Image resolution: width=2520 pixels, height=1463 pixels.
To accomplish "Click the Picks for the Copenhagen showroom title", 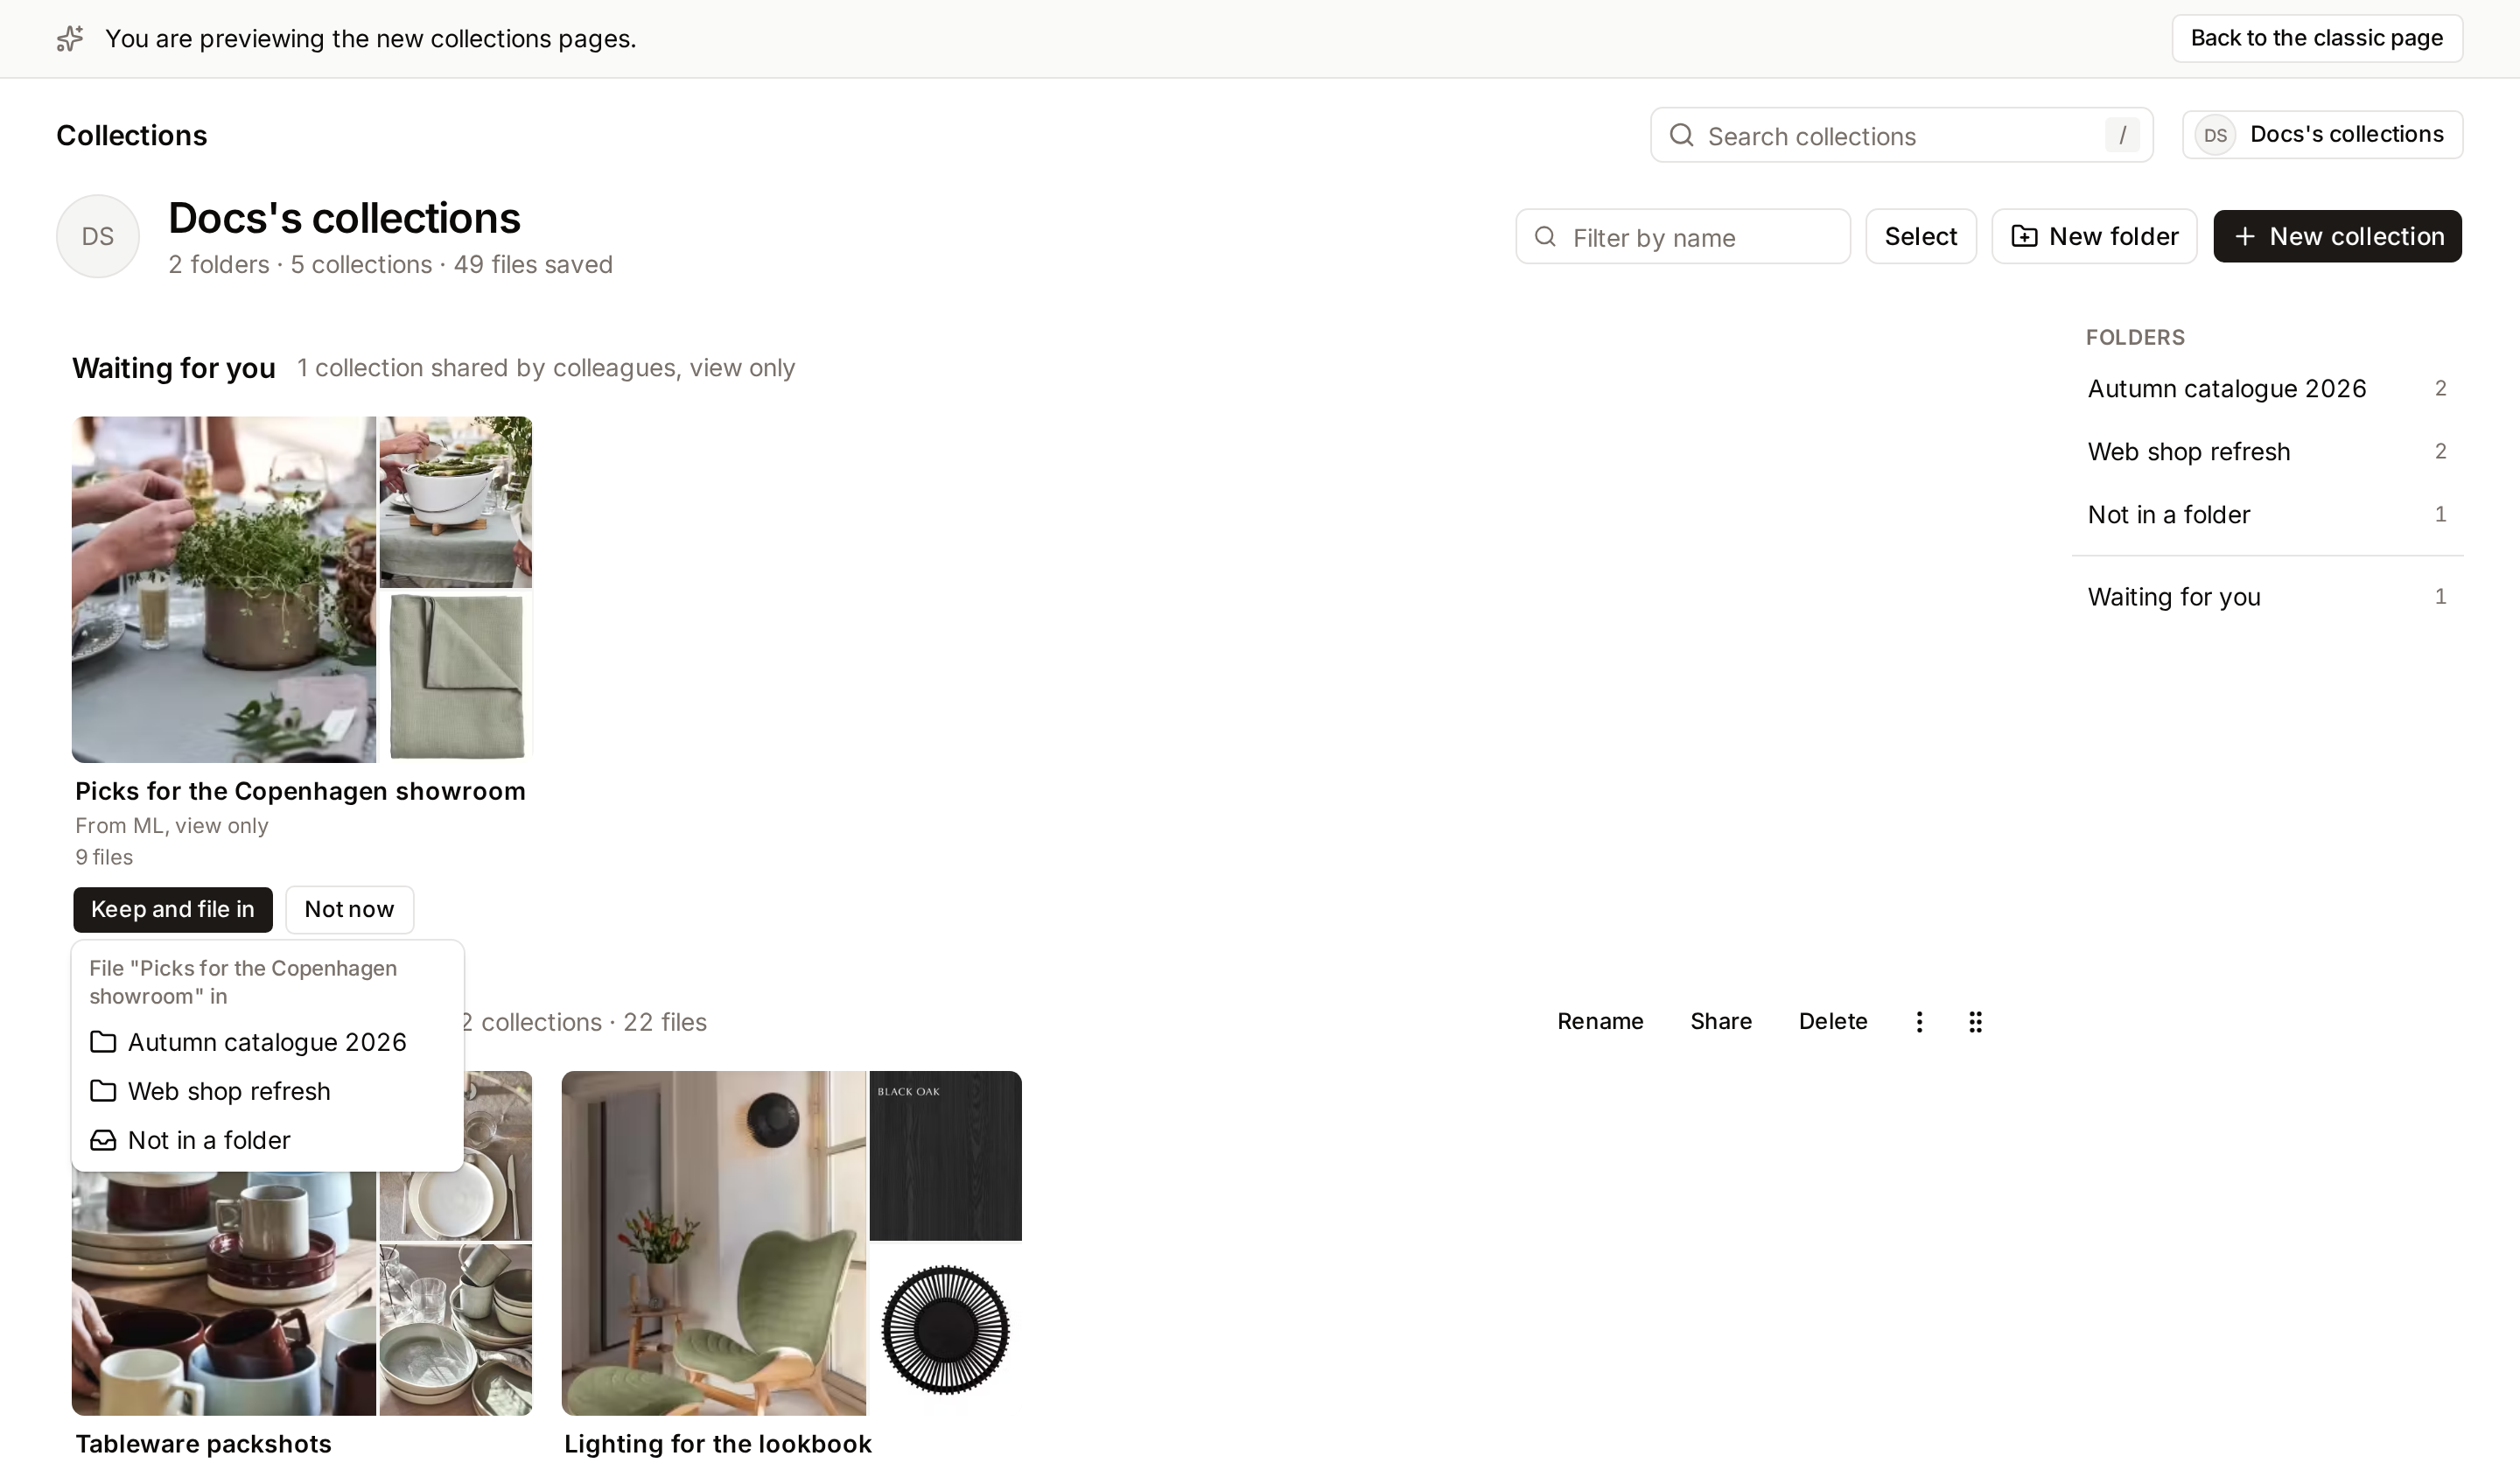I will click(300, 791).
